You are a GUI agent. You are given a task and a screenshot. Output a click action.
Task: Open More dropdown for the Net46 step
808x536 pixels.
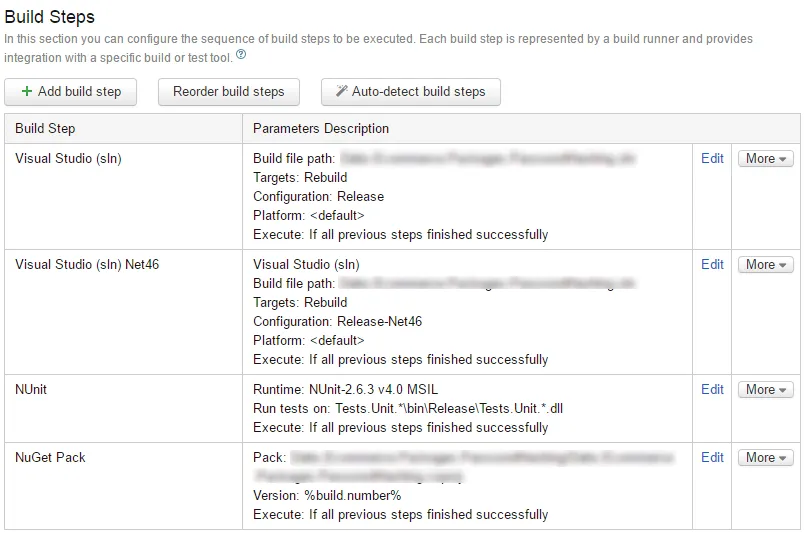click(x=765, y=264)
